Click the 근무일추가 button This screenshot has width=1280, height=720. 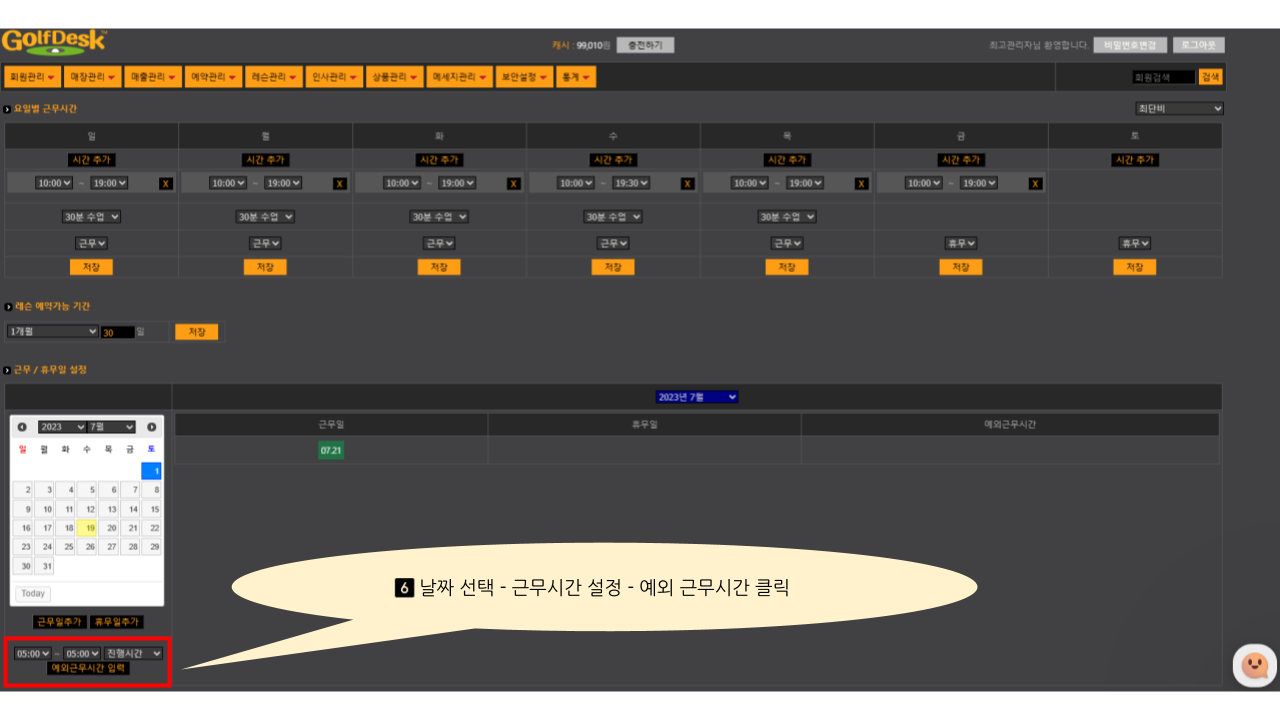(59, 622)
